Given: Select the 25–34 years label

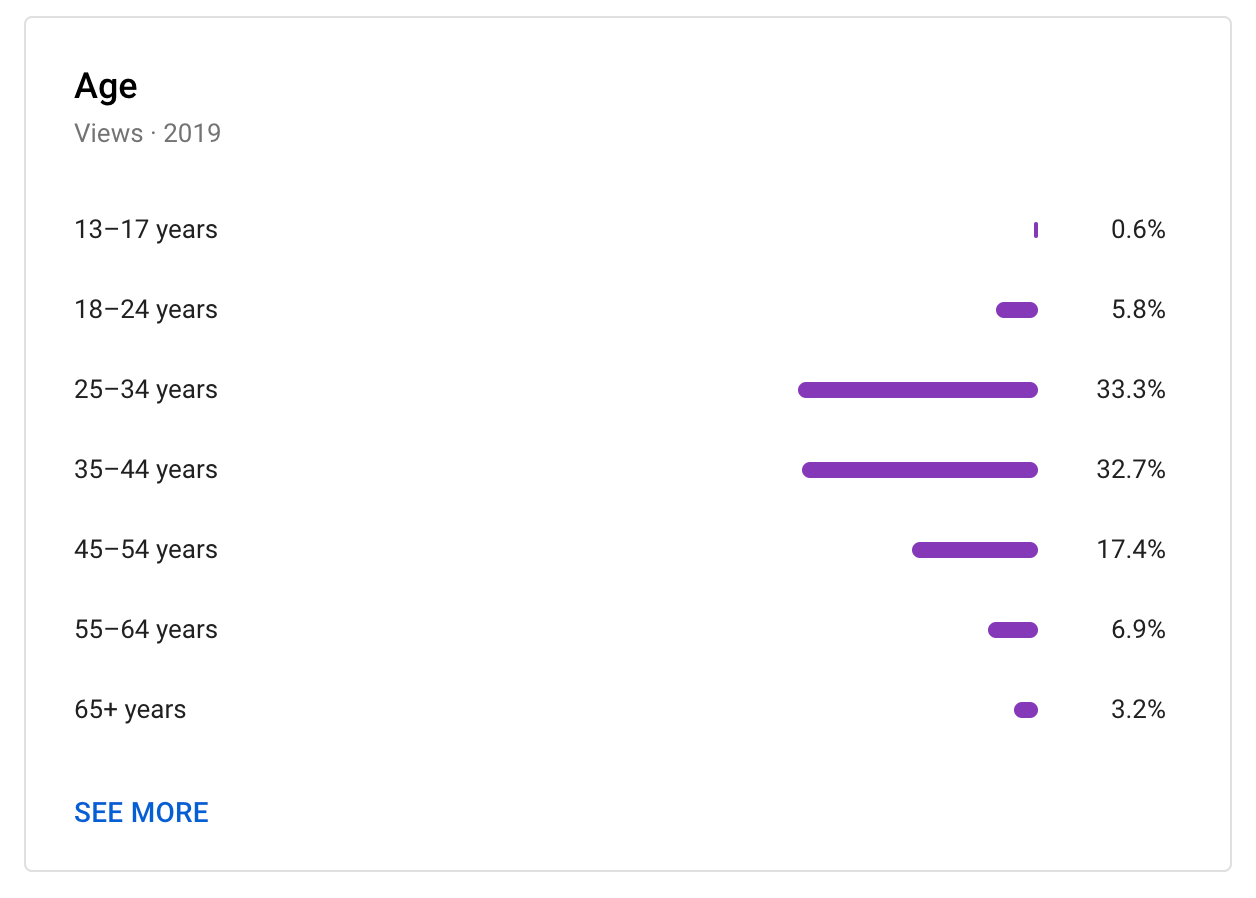Looking at the screenshot, I should tap(146, 390).
